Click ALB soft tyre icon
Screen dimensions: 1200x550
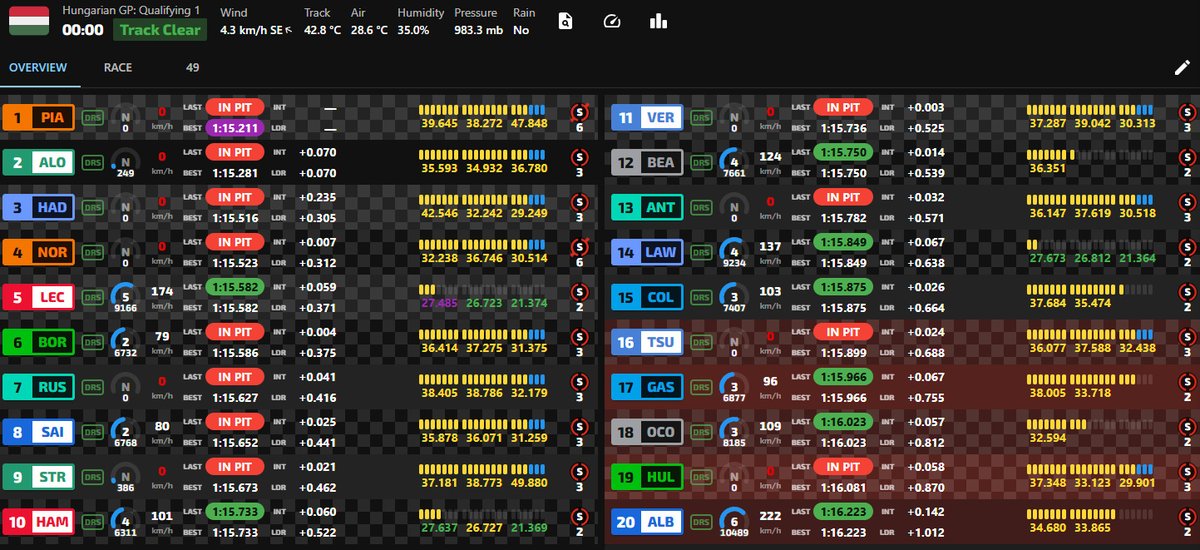tap(1186, 515)
